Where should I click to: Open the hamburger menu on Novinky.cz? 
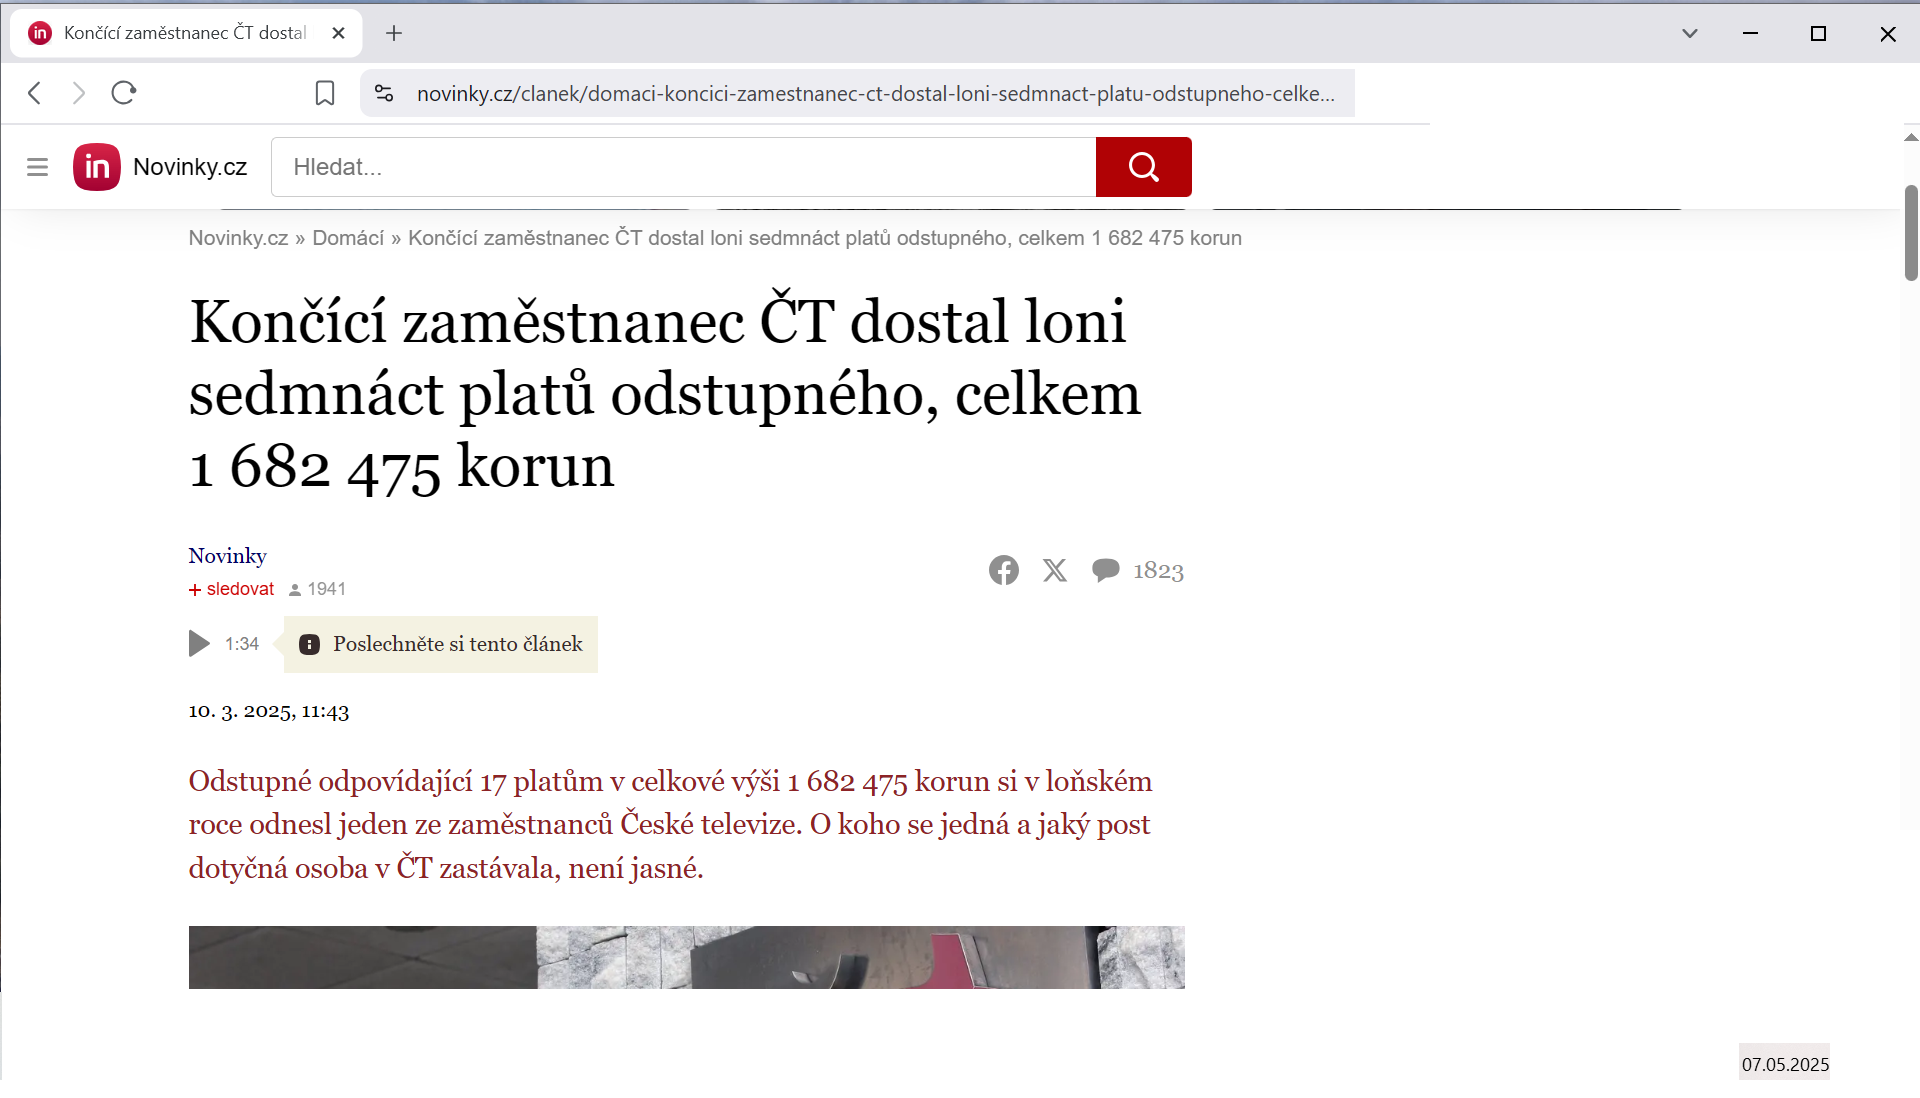pyautogui.click(x=37, y=167)
